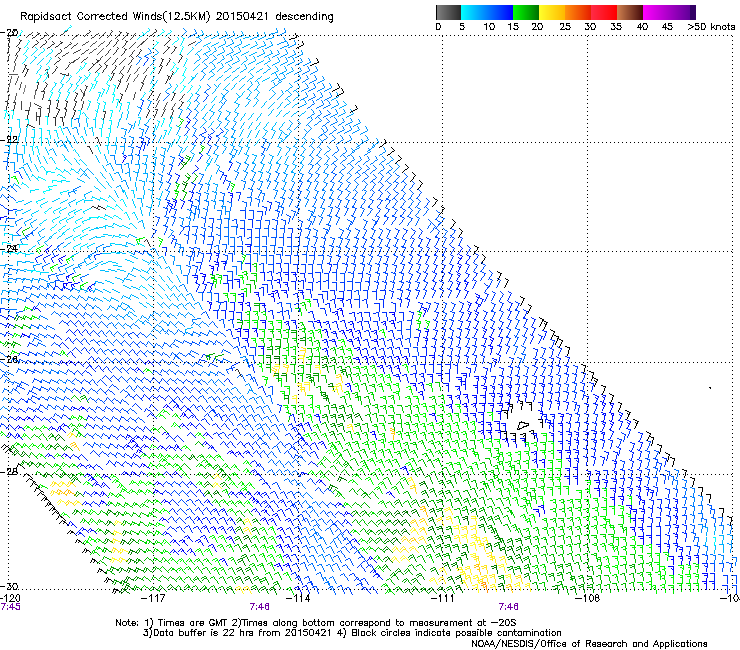The width and height of the screenshot is (740, 650).
Task: Click the gray 0–5 knots legend swatch
Action: [448, 12]
